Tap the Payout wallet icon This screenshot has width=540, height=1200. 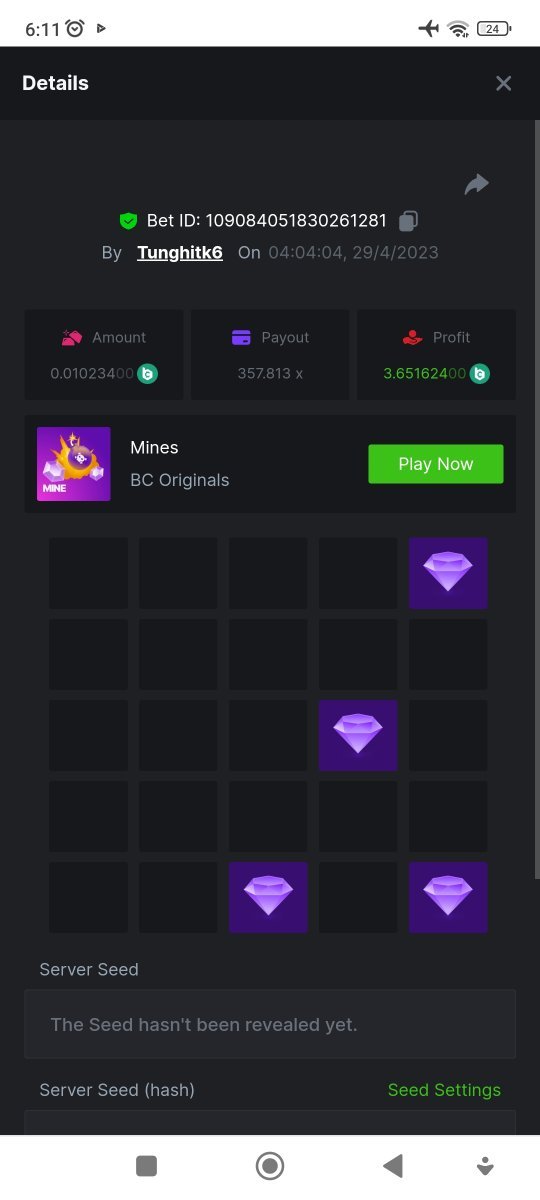241,338
